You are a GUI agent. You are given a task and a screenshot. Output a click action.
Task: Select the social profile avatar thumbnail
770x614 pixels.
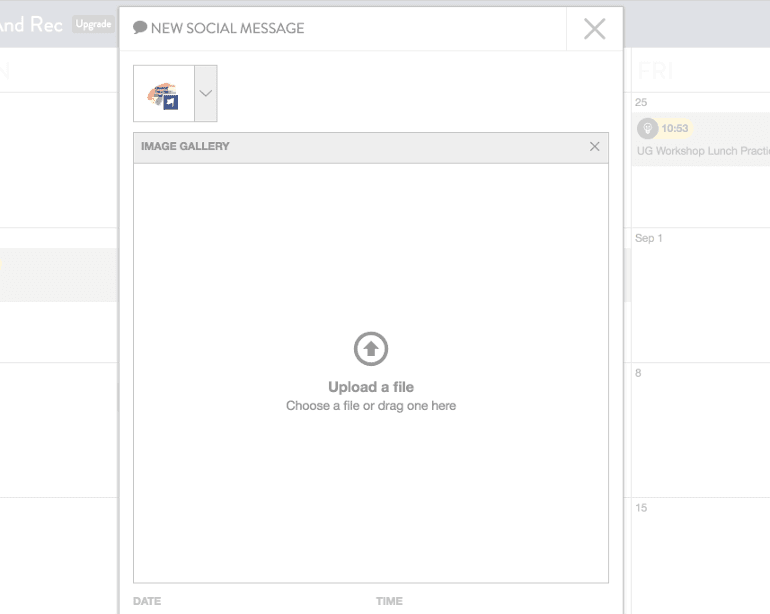pyautogui.click(x=163, y=94)
